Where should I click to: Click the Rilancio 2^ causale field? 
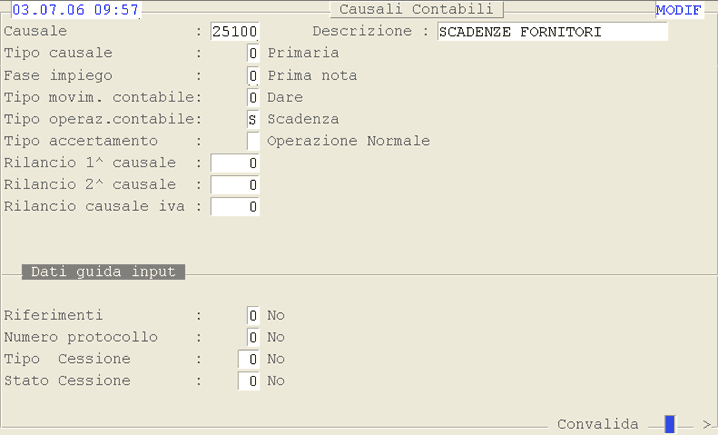pyautogui.click(x=235, y=185)
